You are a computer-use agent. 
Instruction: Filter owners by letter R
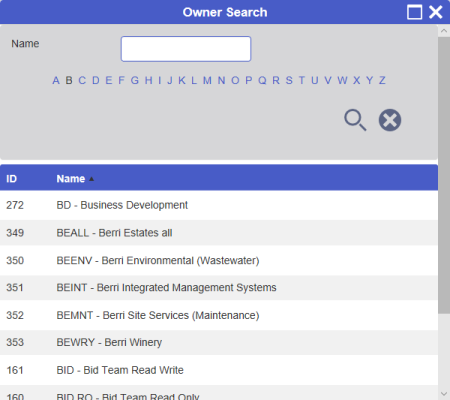coord(276,80)
